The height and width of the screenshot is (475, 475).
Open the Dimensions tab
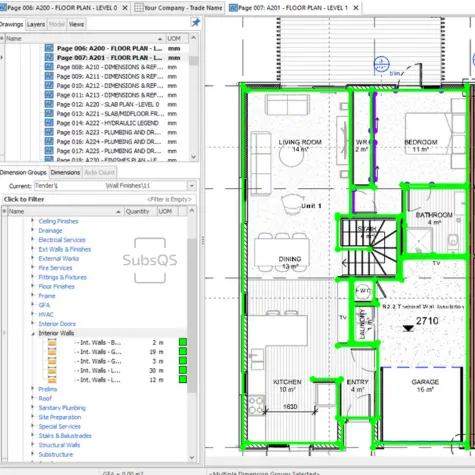(x=65, y=172)
